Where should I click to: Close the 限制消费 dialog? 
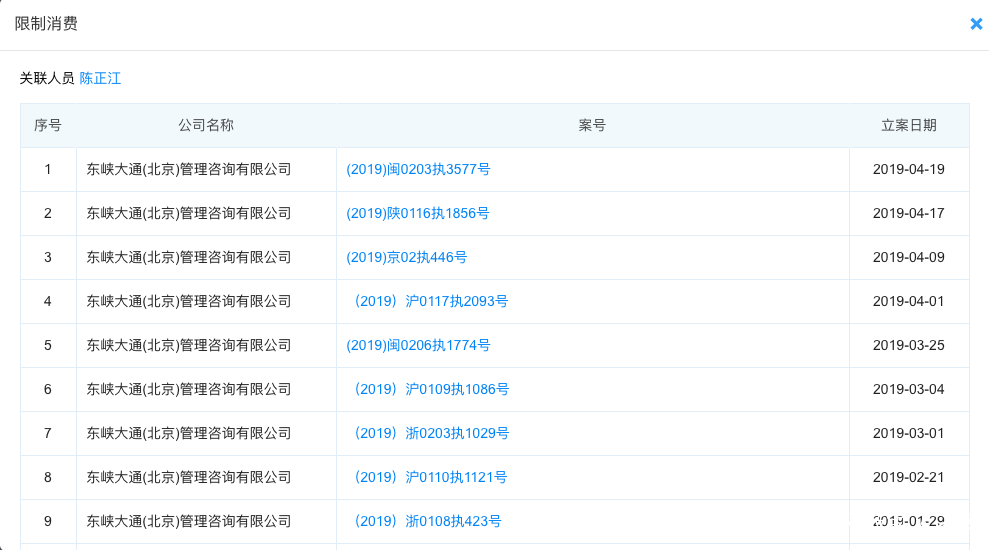(x=976, y=24)
